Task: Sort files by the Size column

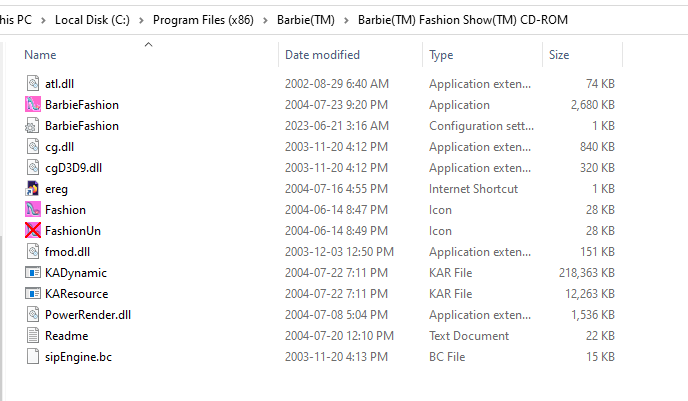Action: 559,54
